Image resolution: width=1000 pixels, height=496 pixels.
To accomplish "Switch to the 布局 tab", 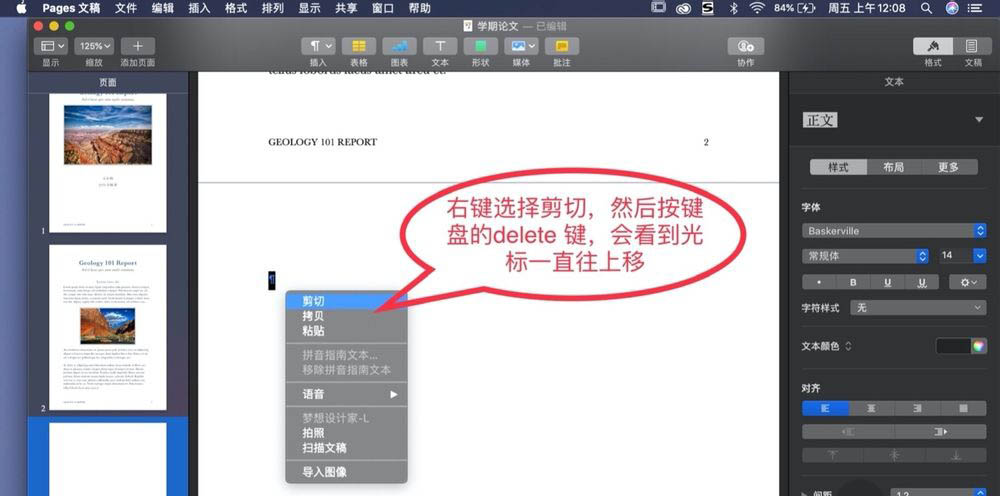I will (x=894, y=167).
